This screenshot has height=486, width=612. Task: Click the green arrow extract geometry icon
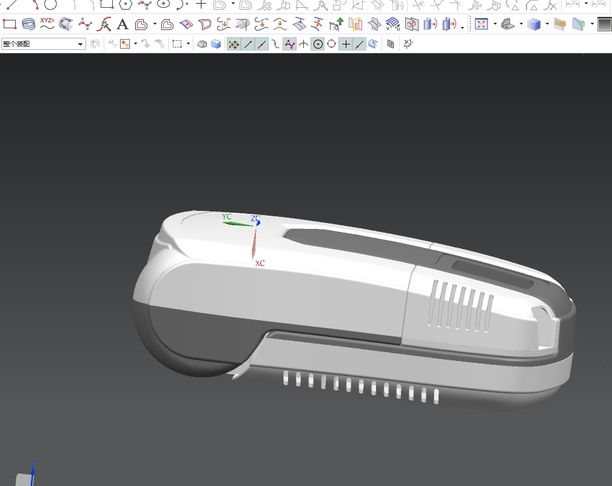point(338,24)
